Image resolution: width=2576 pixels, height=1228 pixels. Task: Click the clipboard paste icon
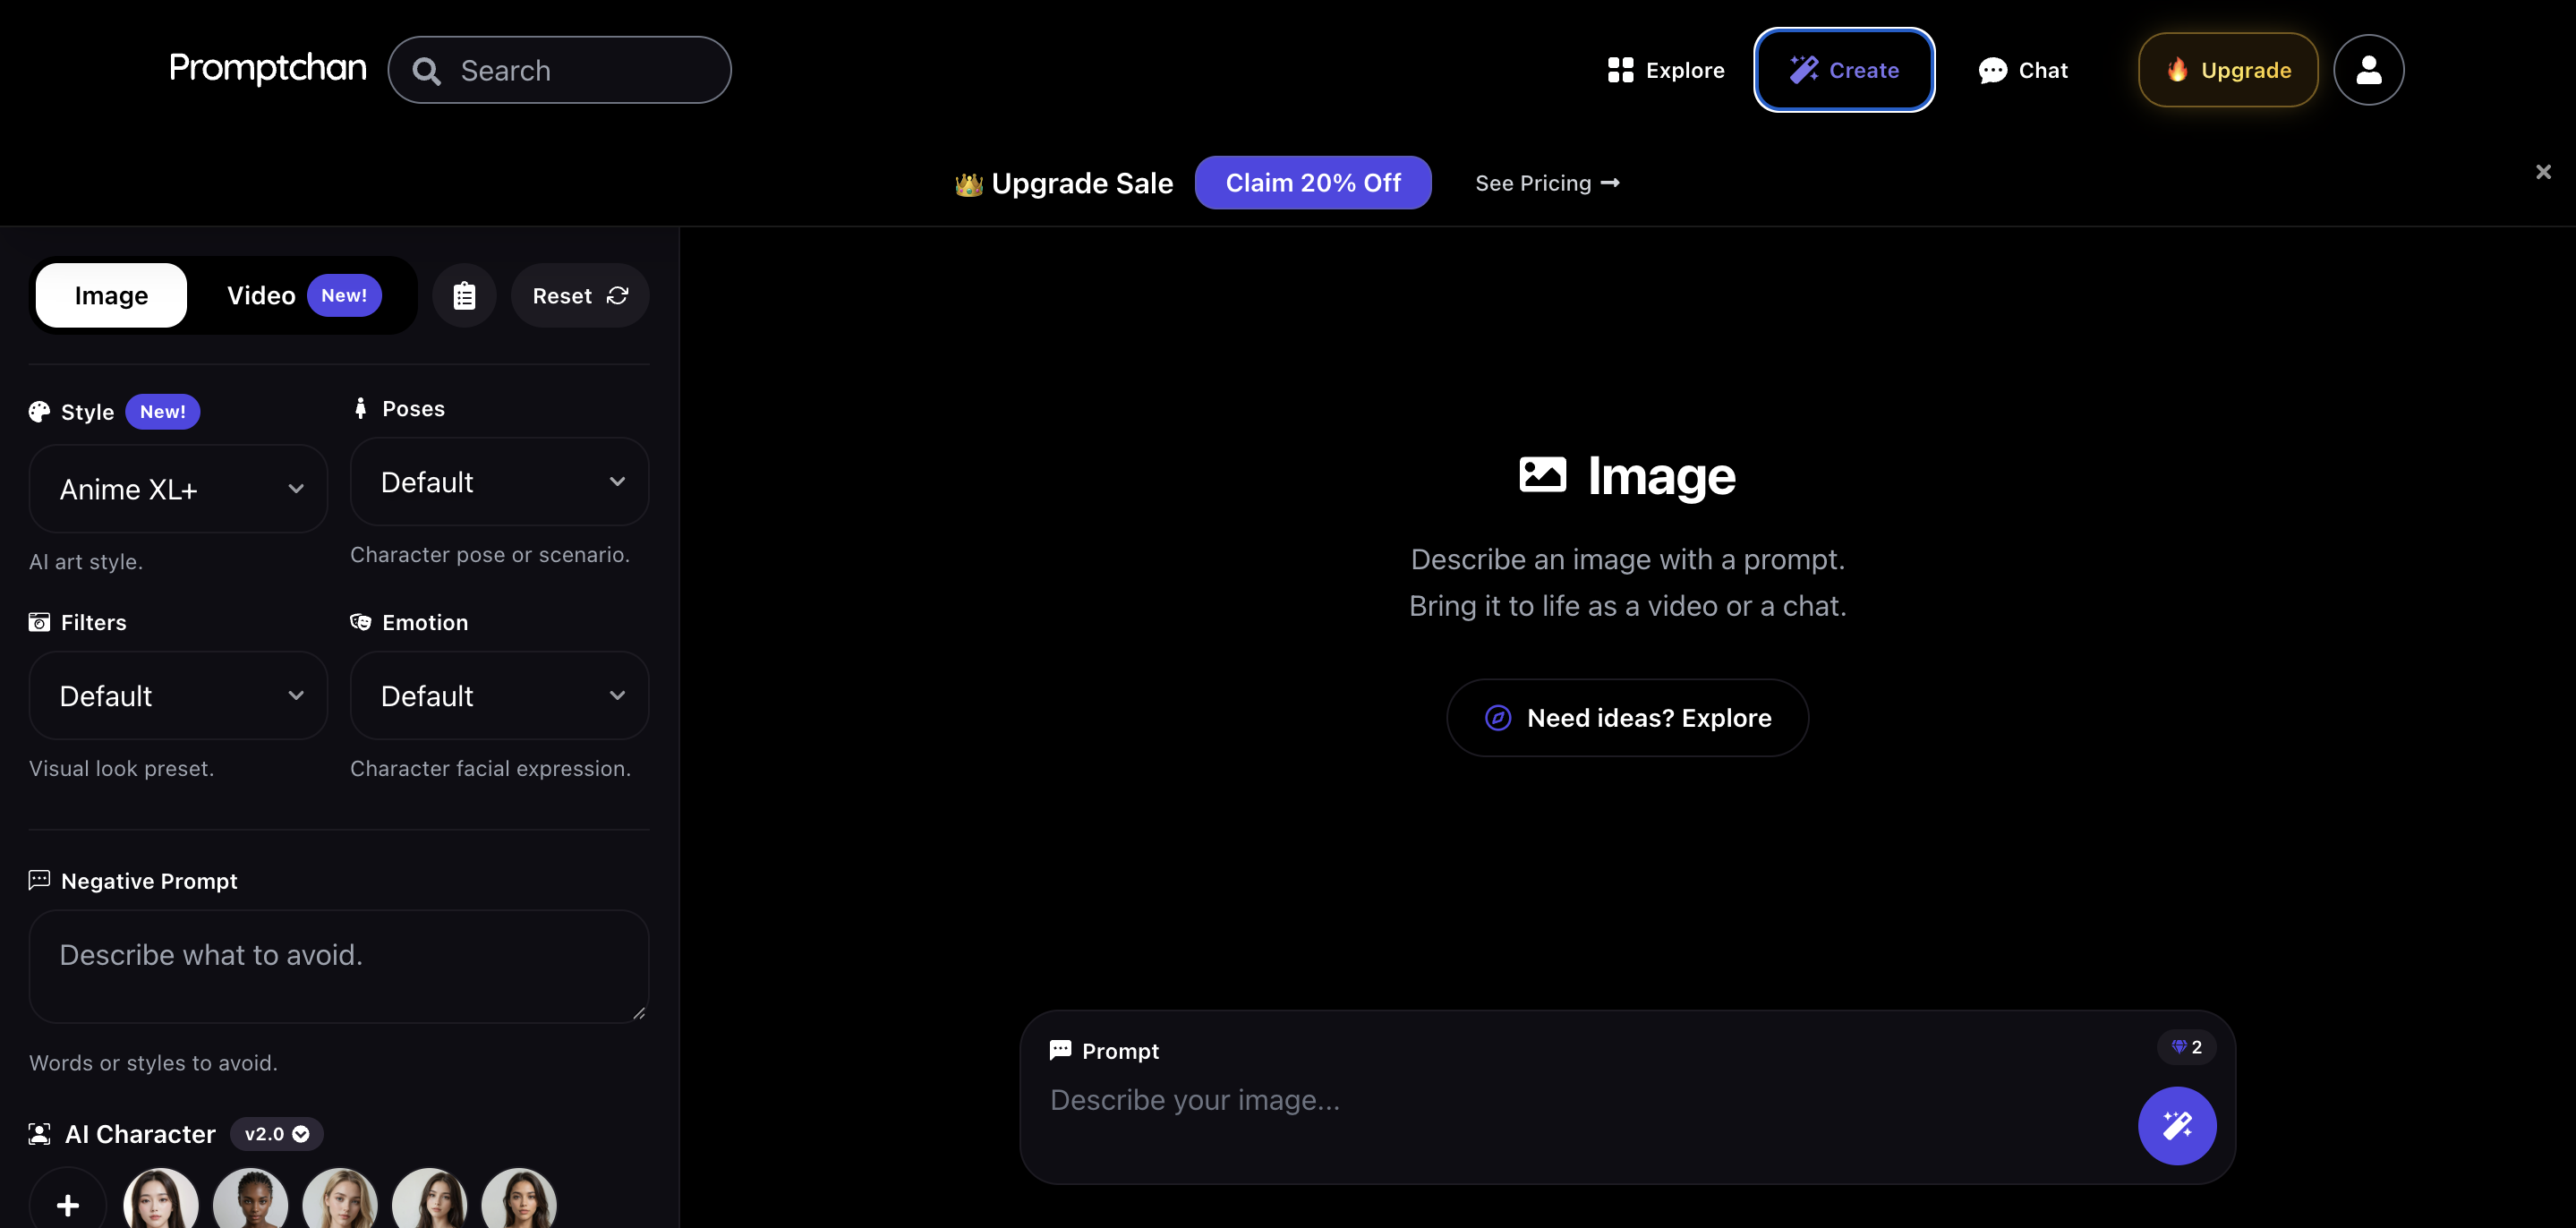(464, 295)
